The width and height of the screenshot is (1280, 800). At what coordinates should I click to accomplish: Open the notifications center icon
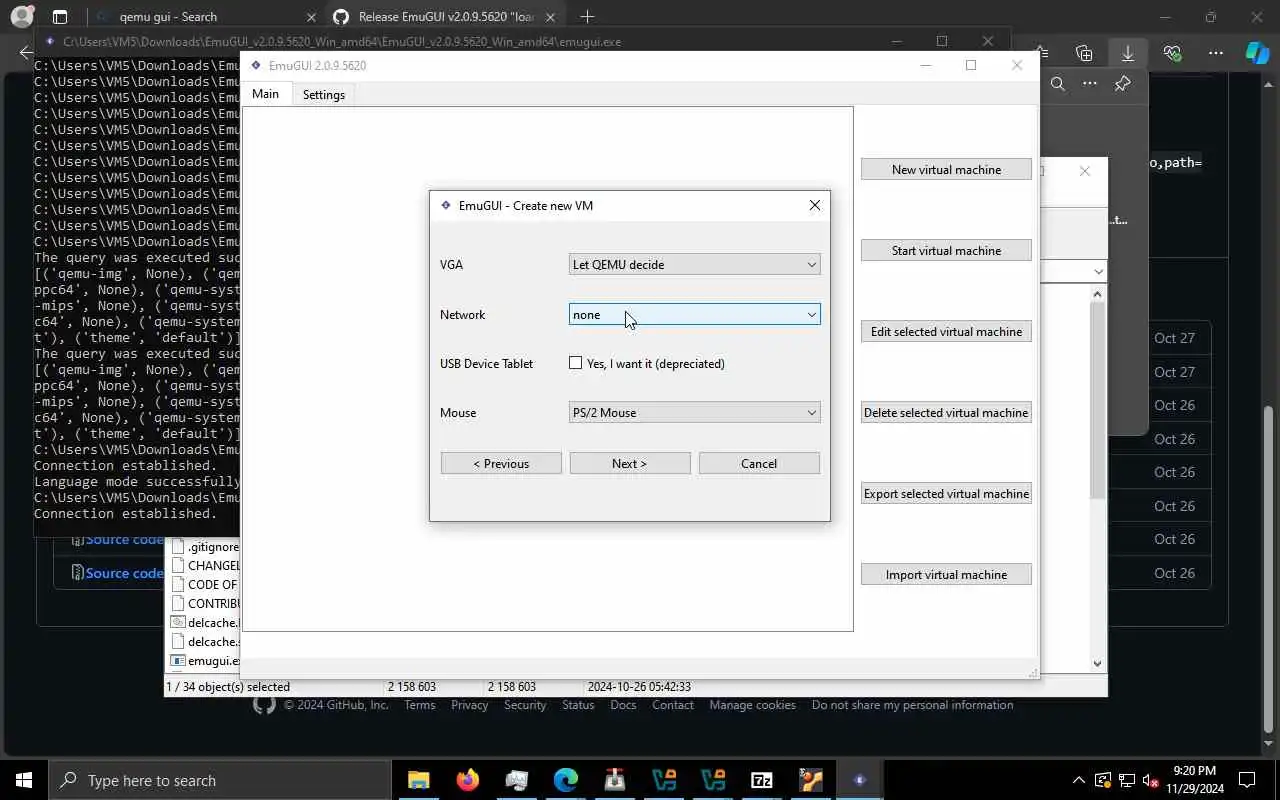click(x=1247, y=780)
